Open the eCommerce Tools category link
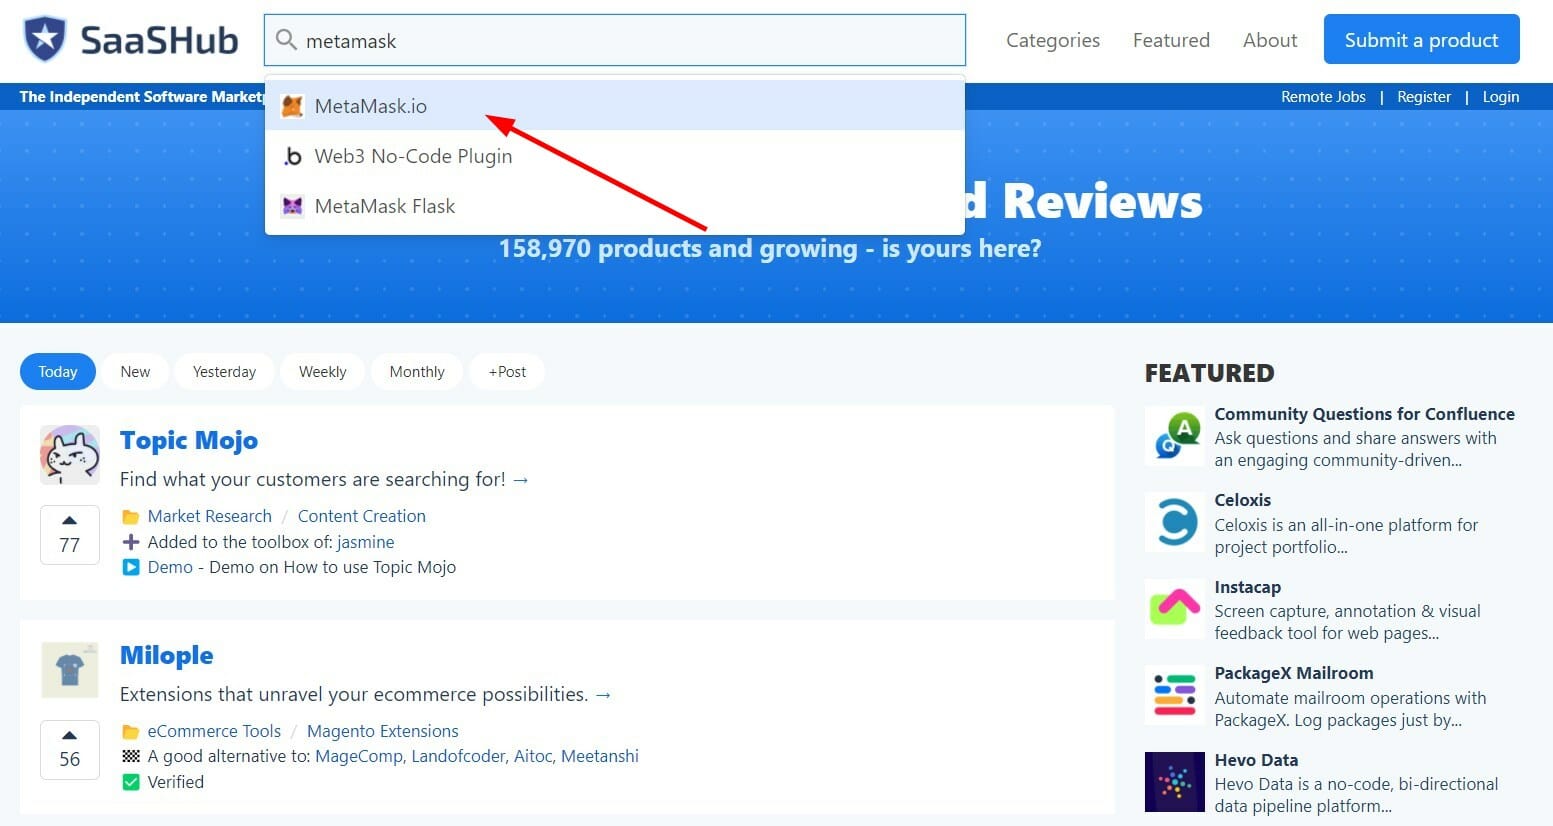 [214, 731]
